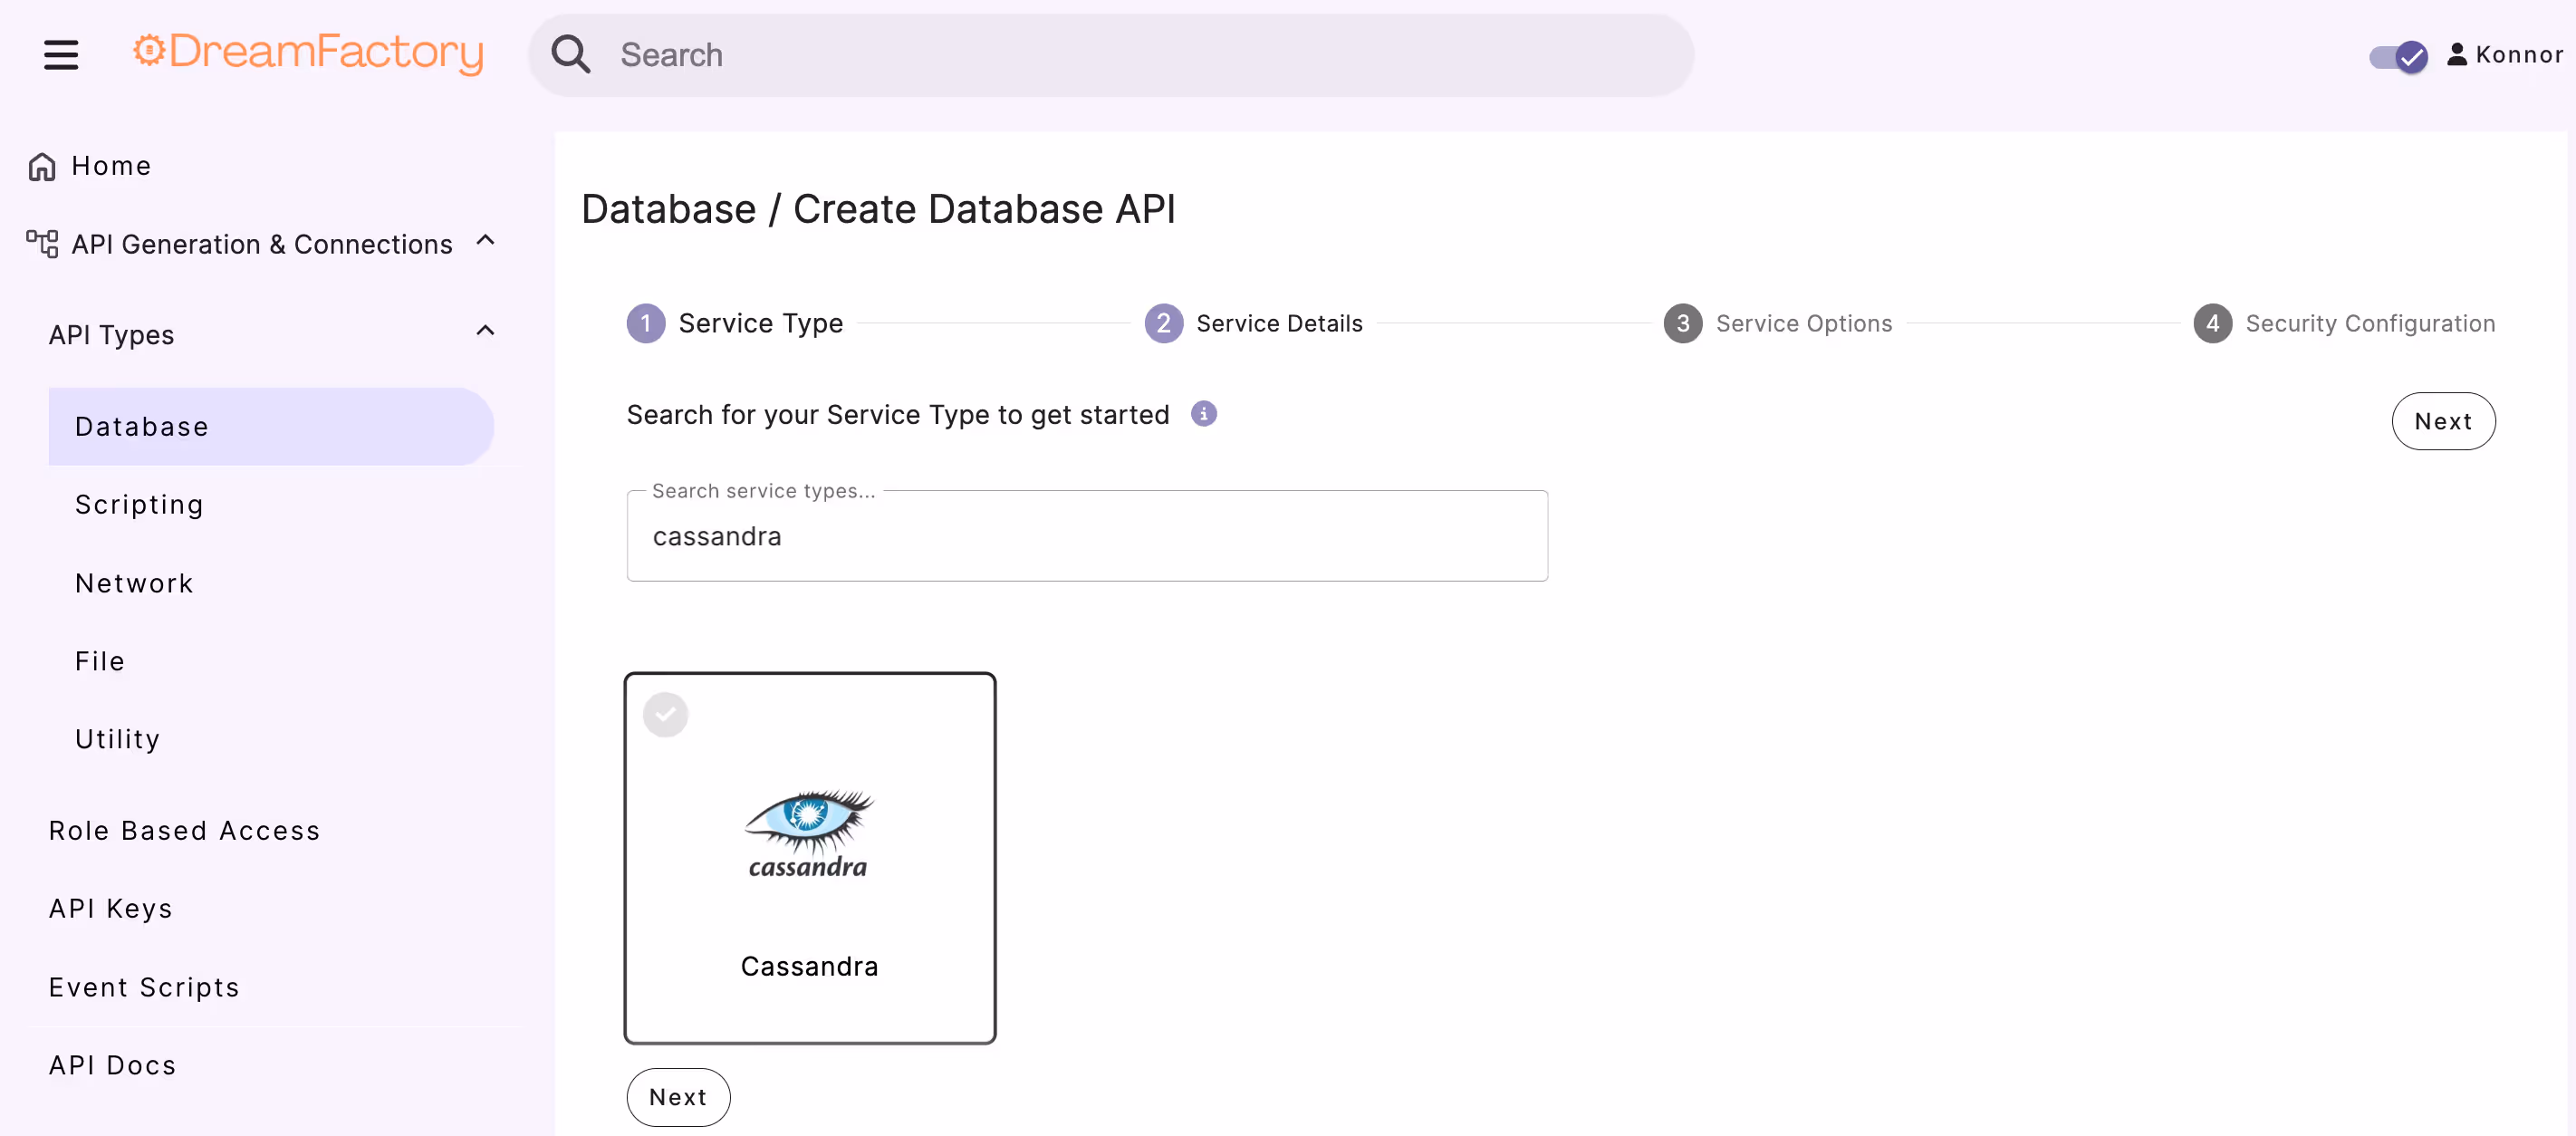The width and height of the screenshot is (2576, 1136).
Task: Open Event Scripts page
Action: (144, 987)
